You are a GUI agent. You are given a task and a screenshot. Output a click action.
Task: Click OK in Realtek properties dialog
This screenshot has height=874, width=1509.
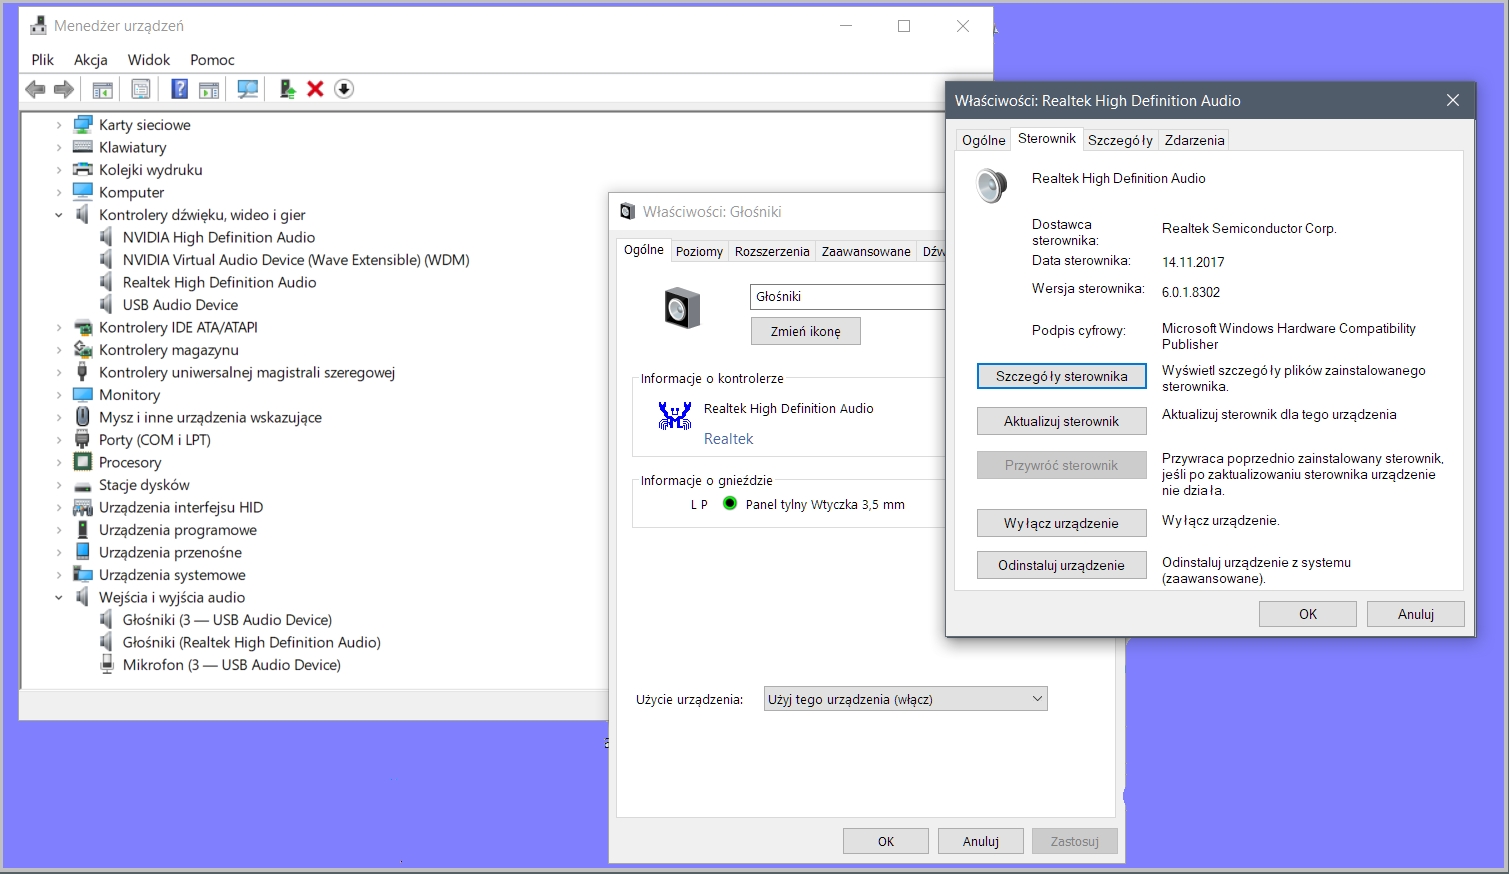(1308, 614)
